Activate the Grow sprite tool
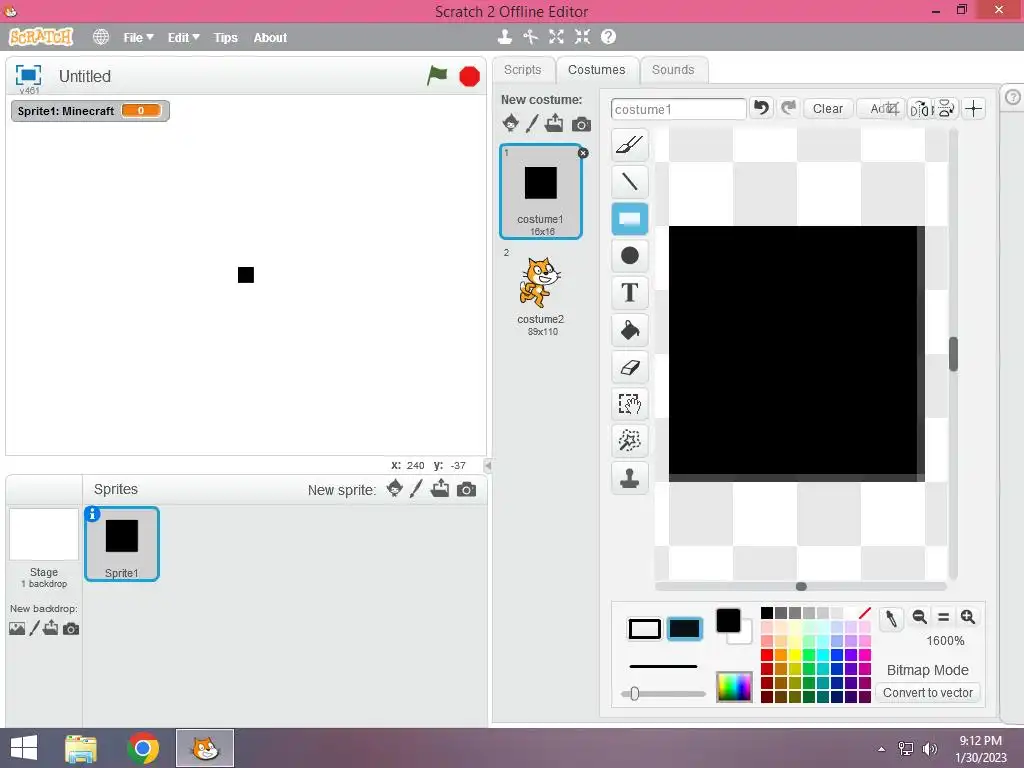The height and width of the screenshot is (768, 1024). (556, 37)
